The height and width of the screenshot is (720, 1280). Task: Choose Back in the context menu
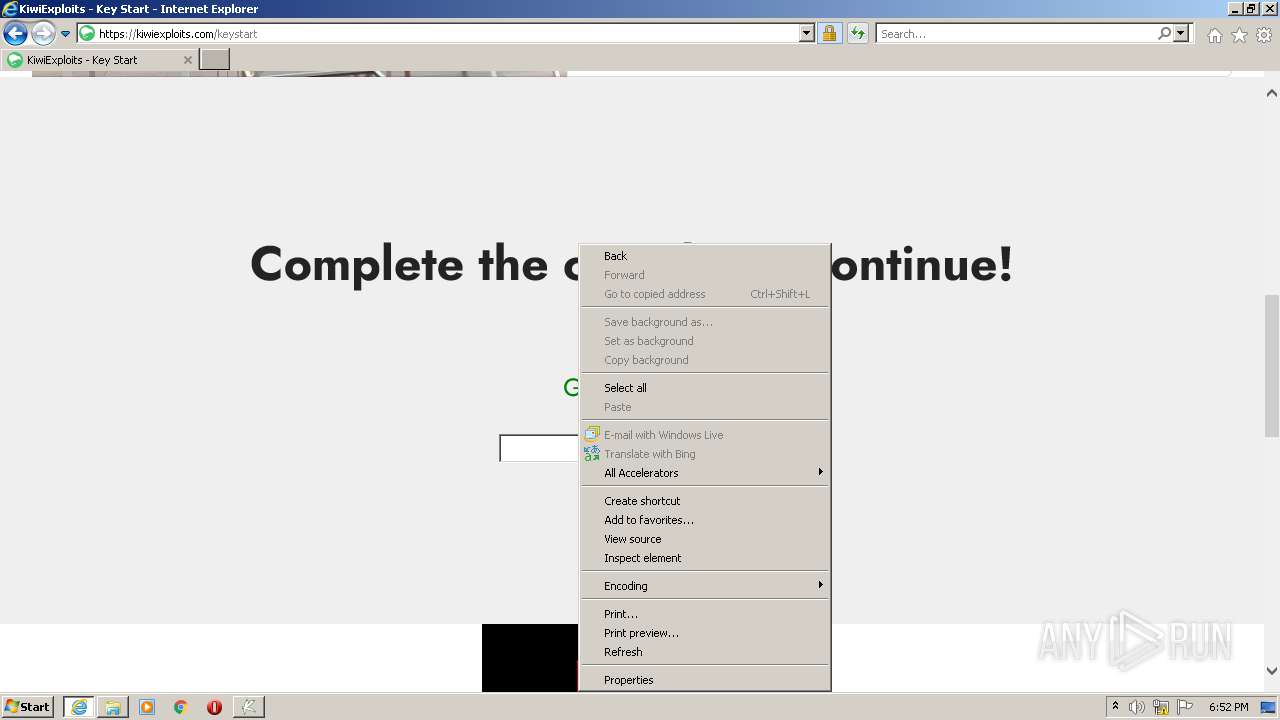(x=705, y=256)
